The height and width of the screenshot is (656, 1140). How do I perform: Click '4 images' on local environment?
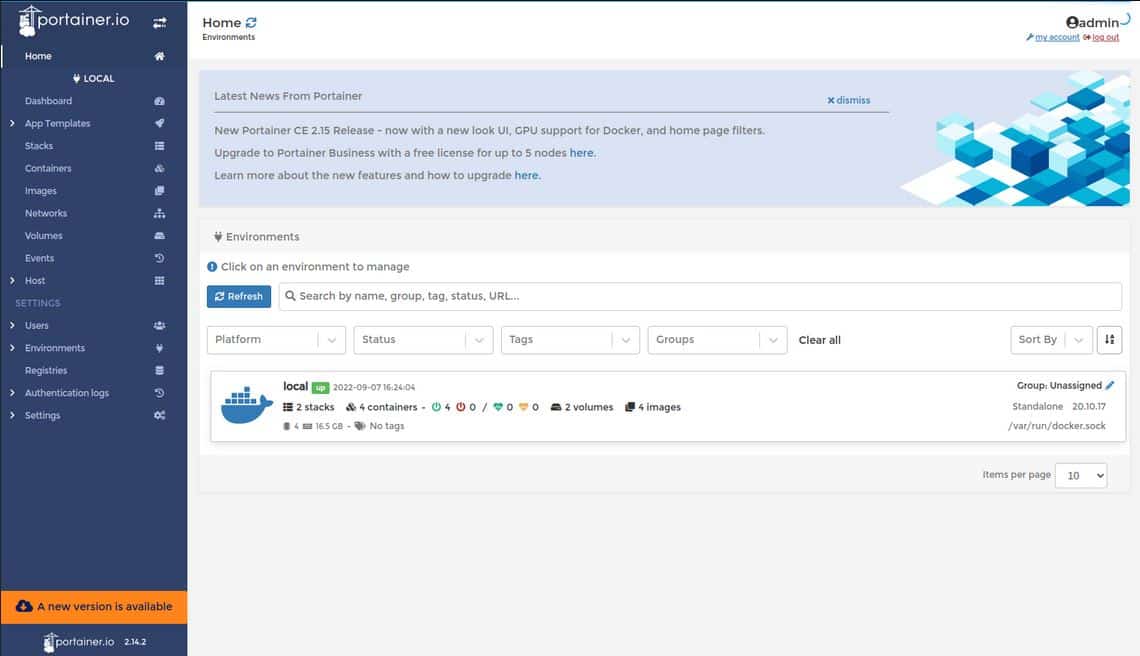tap(653, 407)
